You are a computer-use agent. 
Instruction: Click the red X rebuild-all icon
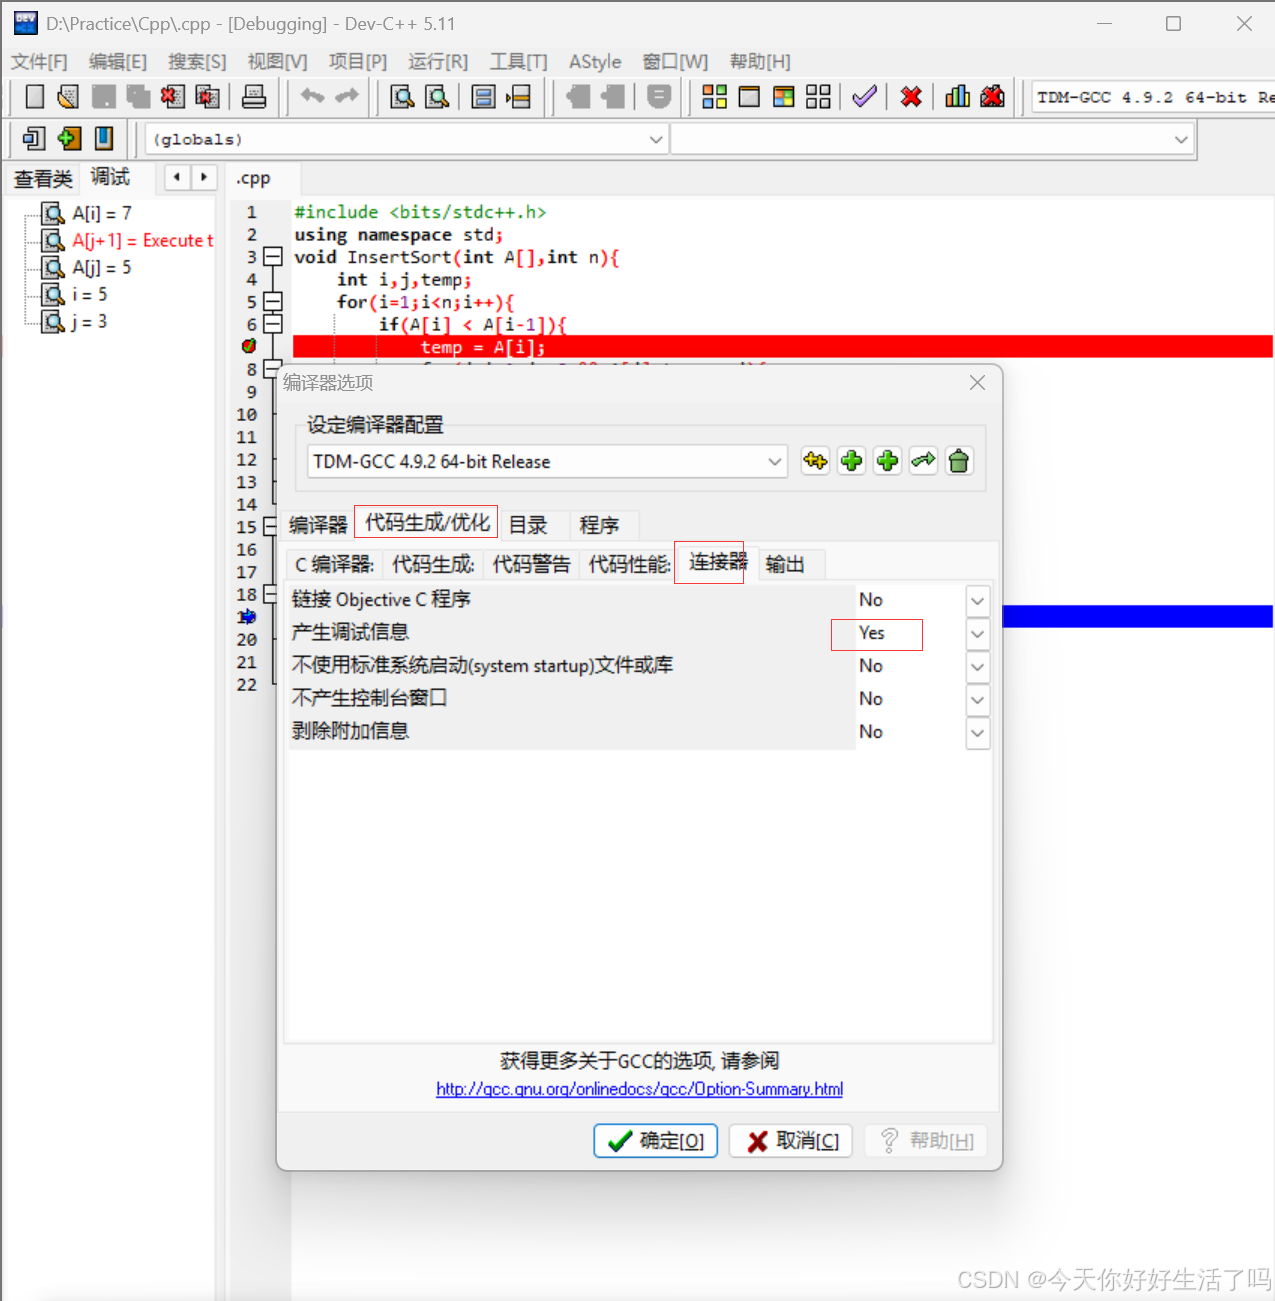[x=910, y=96]
